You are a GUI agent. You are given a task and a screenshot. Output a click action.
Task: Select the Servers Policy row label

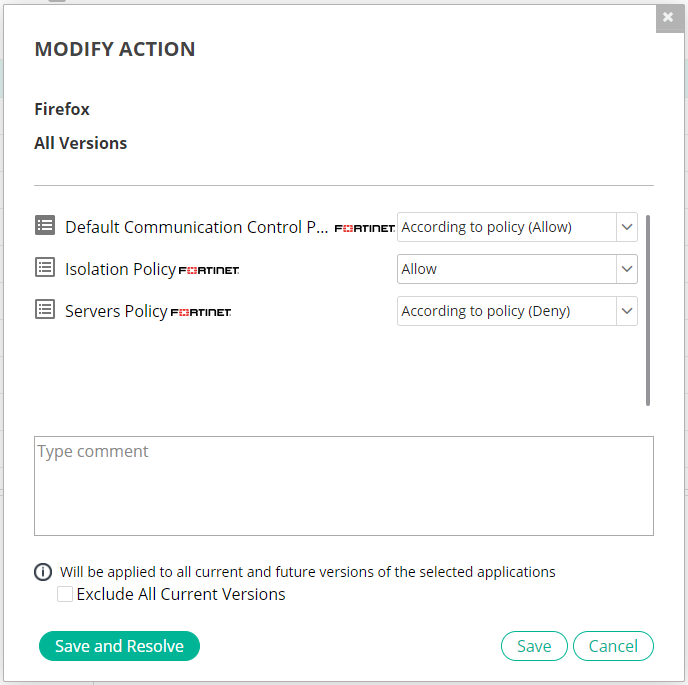116,311
